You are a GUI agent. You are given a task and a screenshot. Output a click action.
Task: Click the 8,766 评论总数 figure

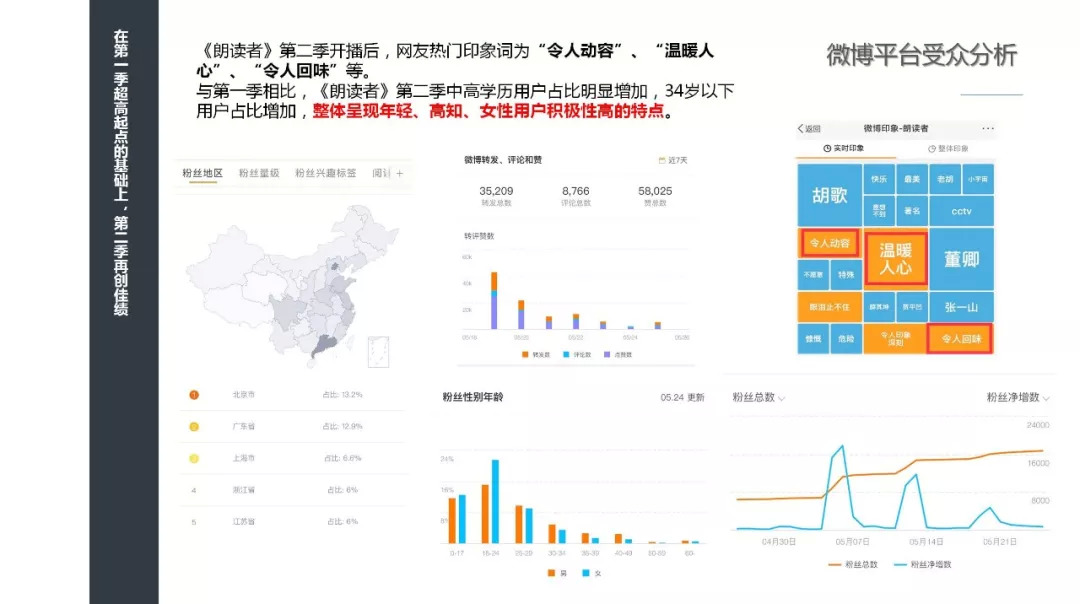(x=576, y=196)
